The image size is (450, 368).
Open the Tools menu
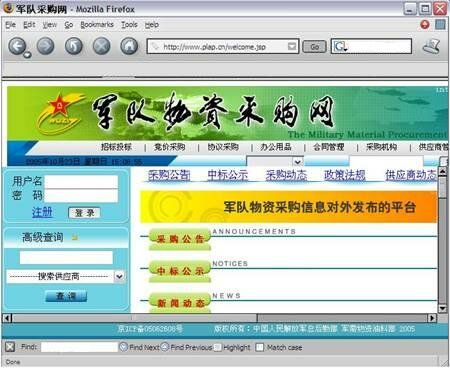(x=129, y=25)
